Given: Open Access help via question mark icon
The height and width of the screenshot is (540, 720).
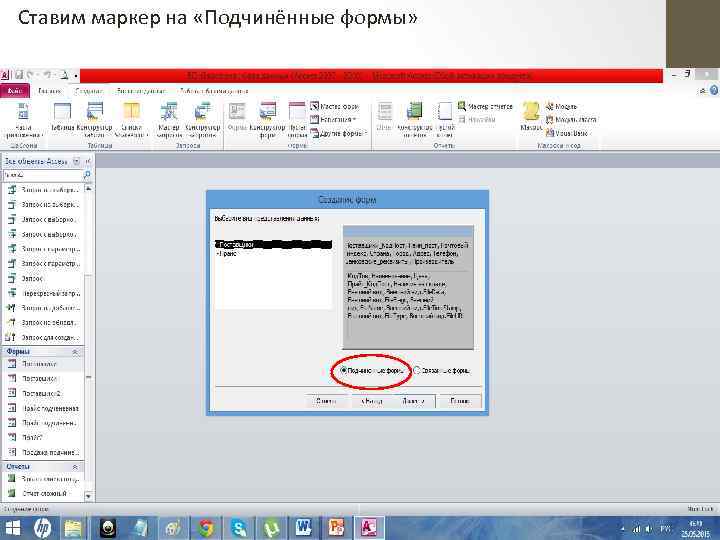Looking at the screenshot, I should coord(714,90).
